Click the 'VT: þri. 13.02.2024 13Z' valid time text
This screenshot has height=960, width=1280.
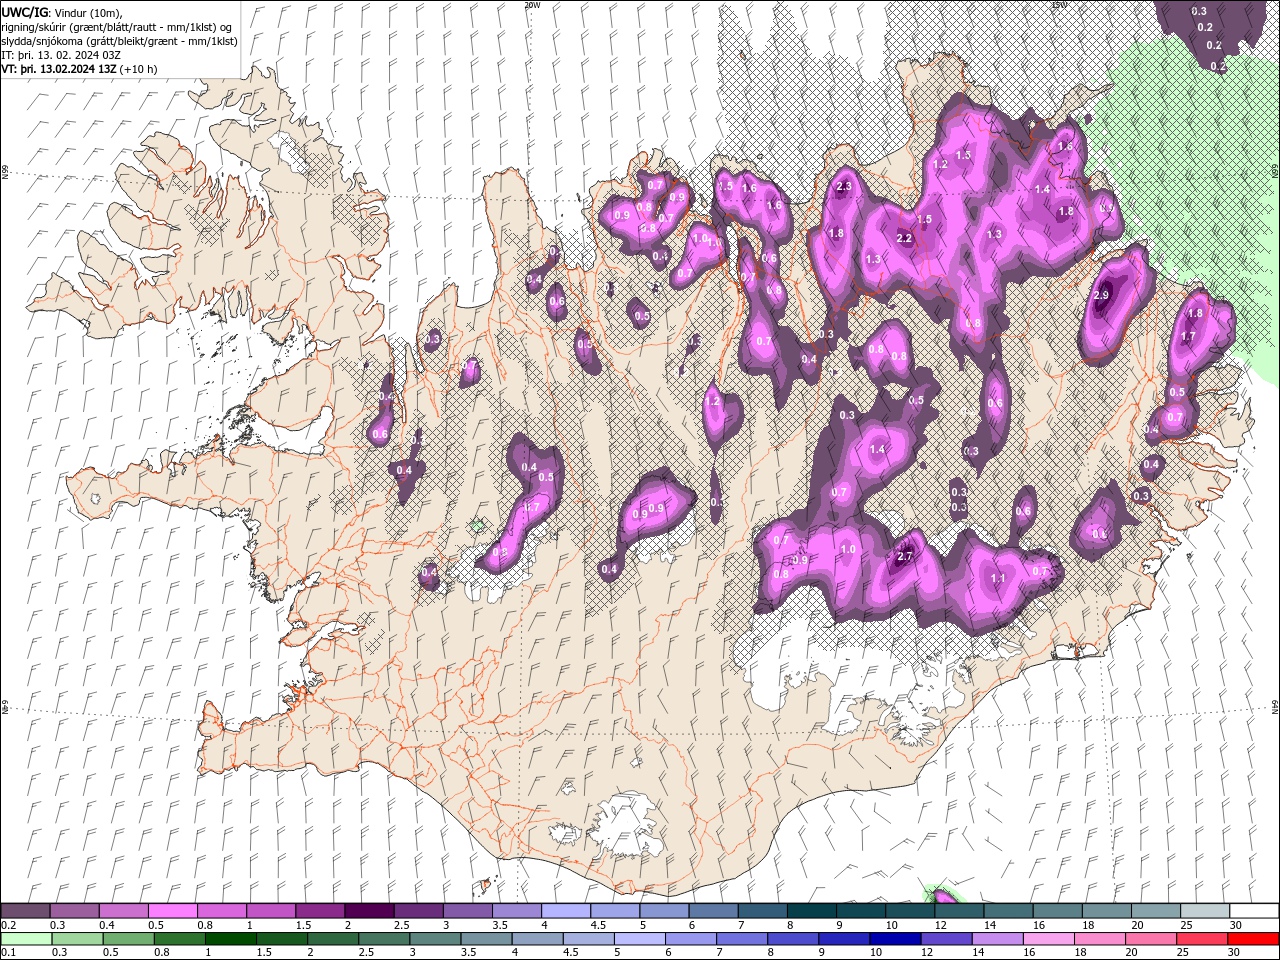[59, 69]
